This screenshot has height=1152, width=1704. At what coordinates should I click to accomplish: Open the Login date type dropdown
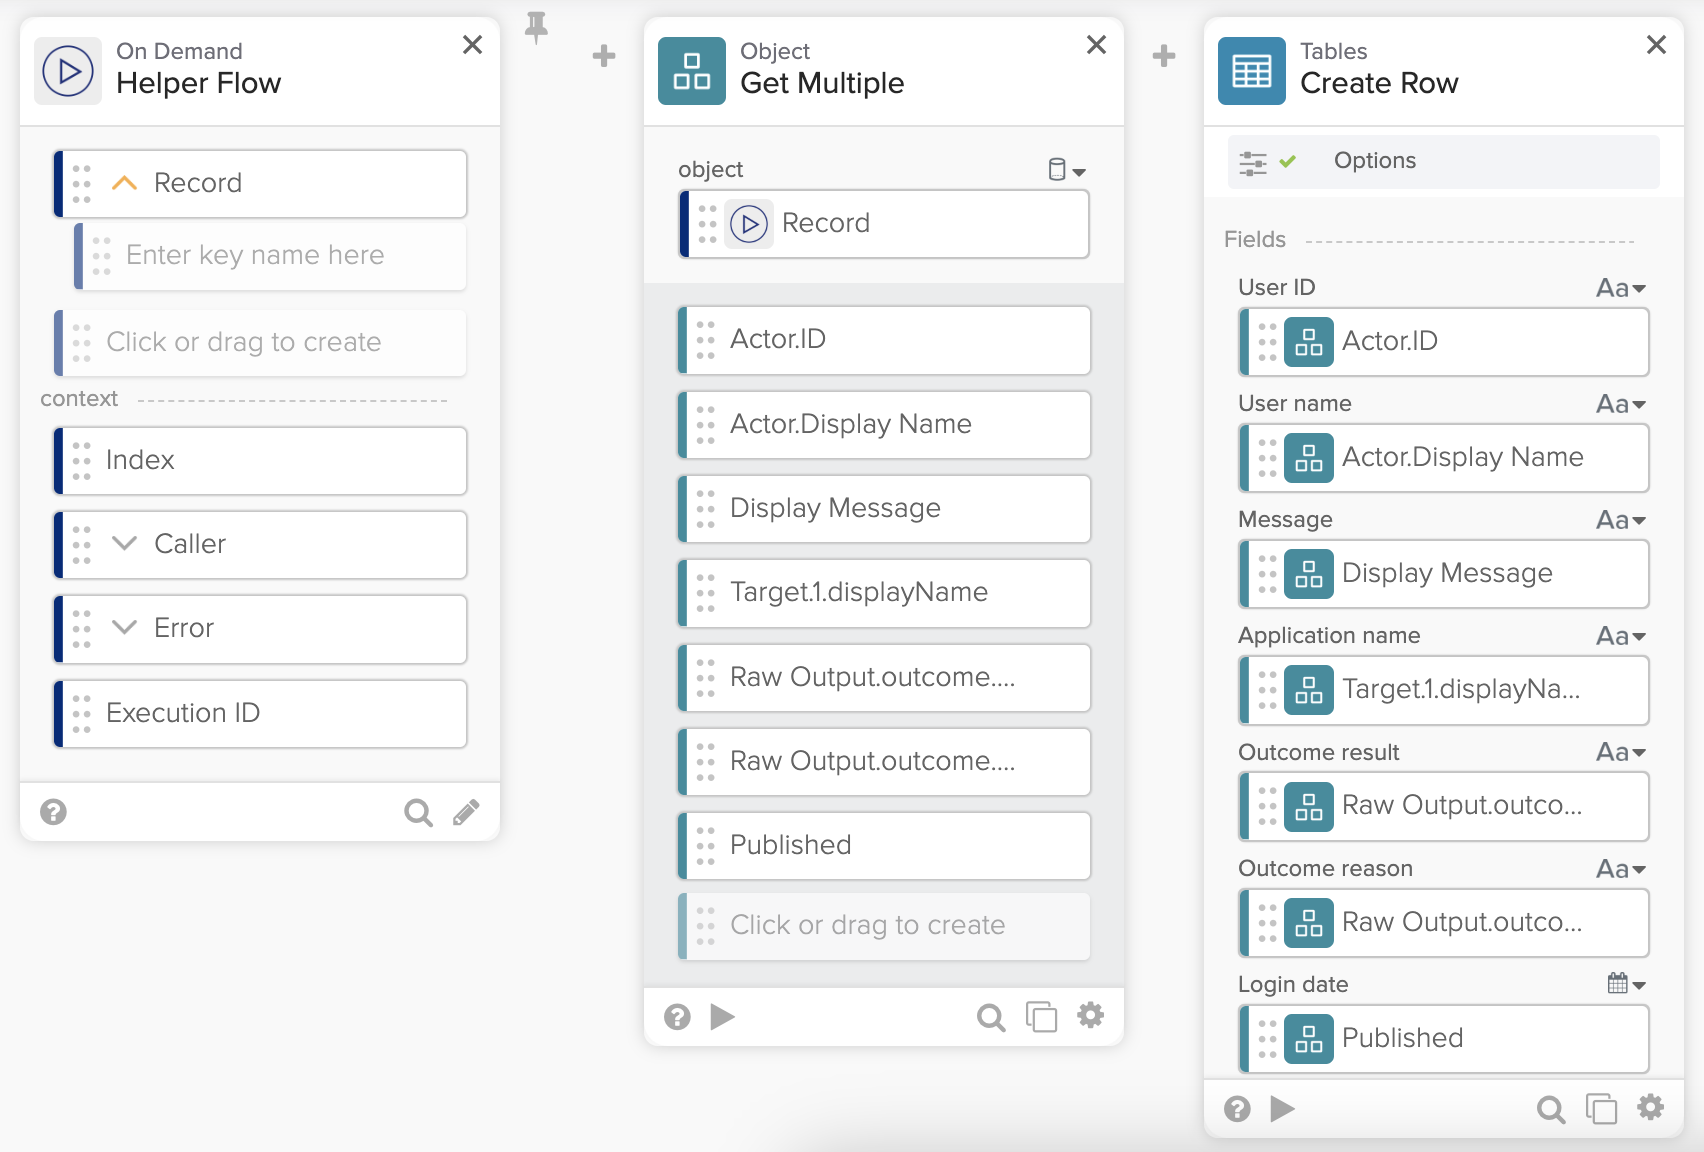pos(1626,984)
